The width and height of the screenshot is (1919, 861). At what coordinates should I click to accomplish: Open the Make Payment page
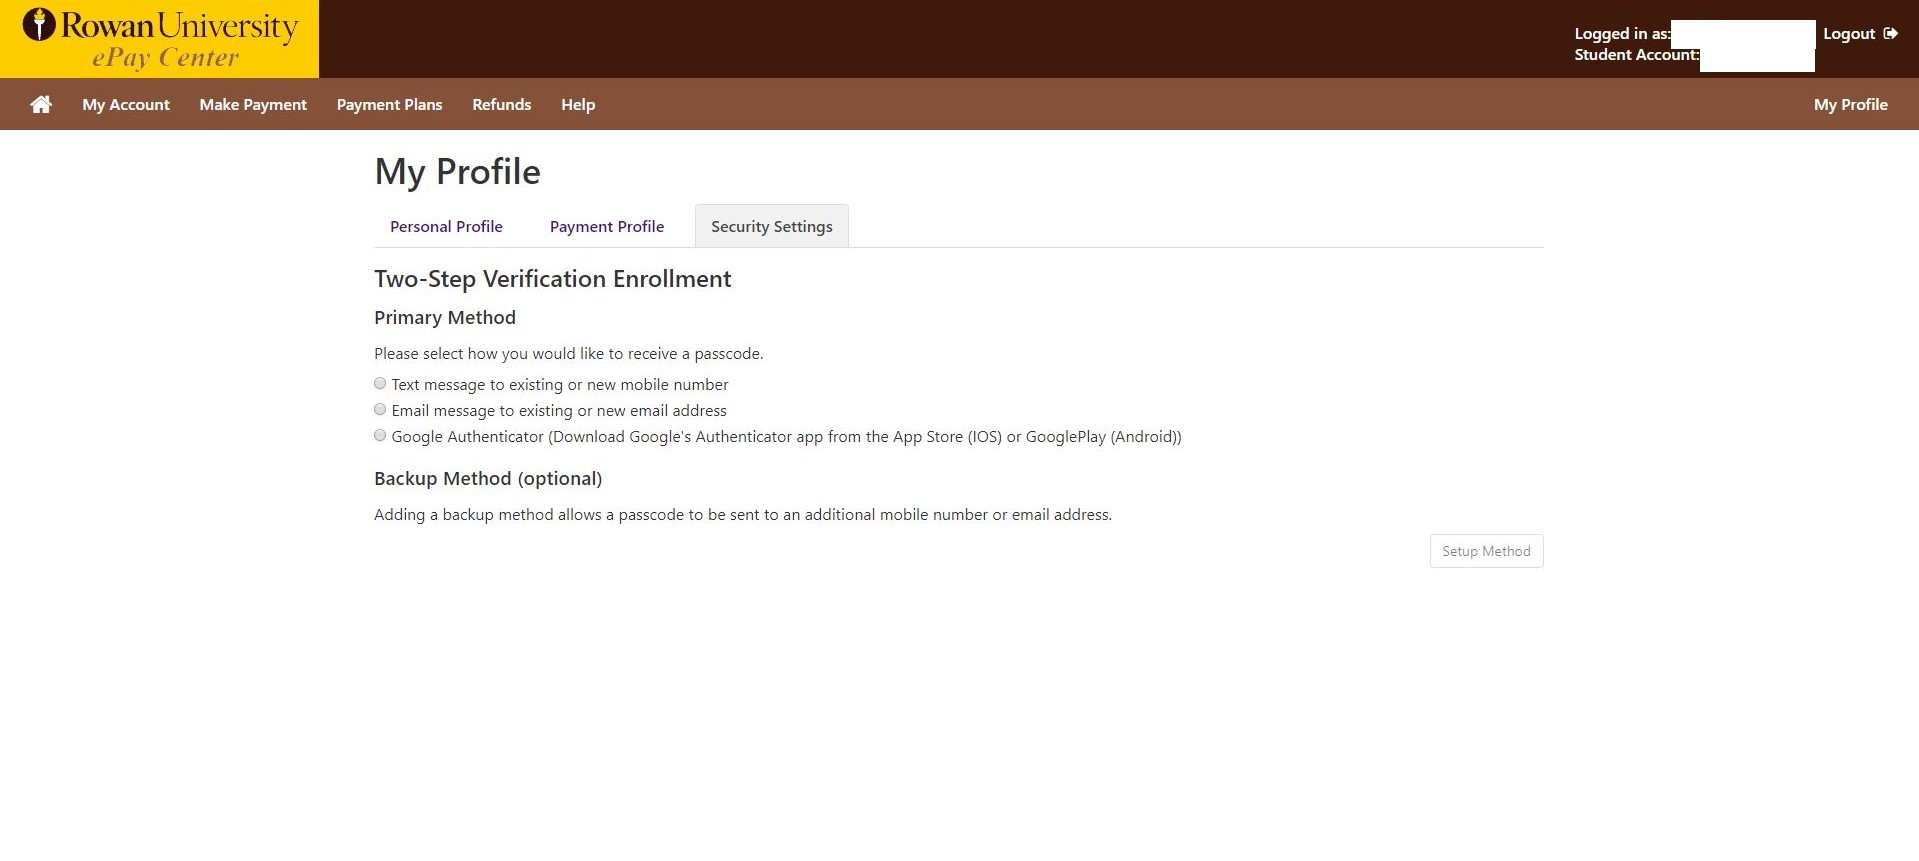(x=253, y=104)
